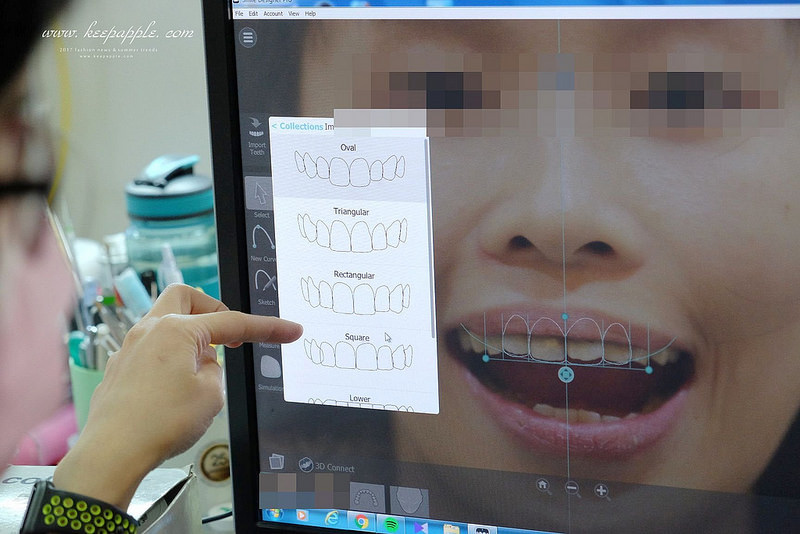This screenshot has width=800, height=534.
Task: Click the right endpoint of the smile curve
Action: (649, 370)
